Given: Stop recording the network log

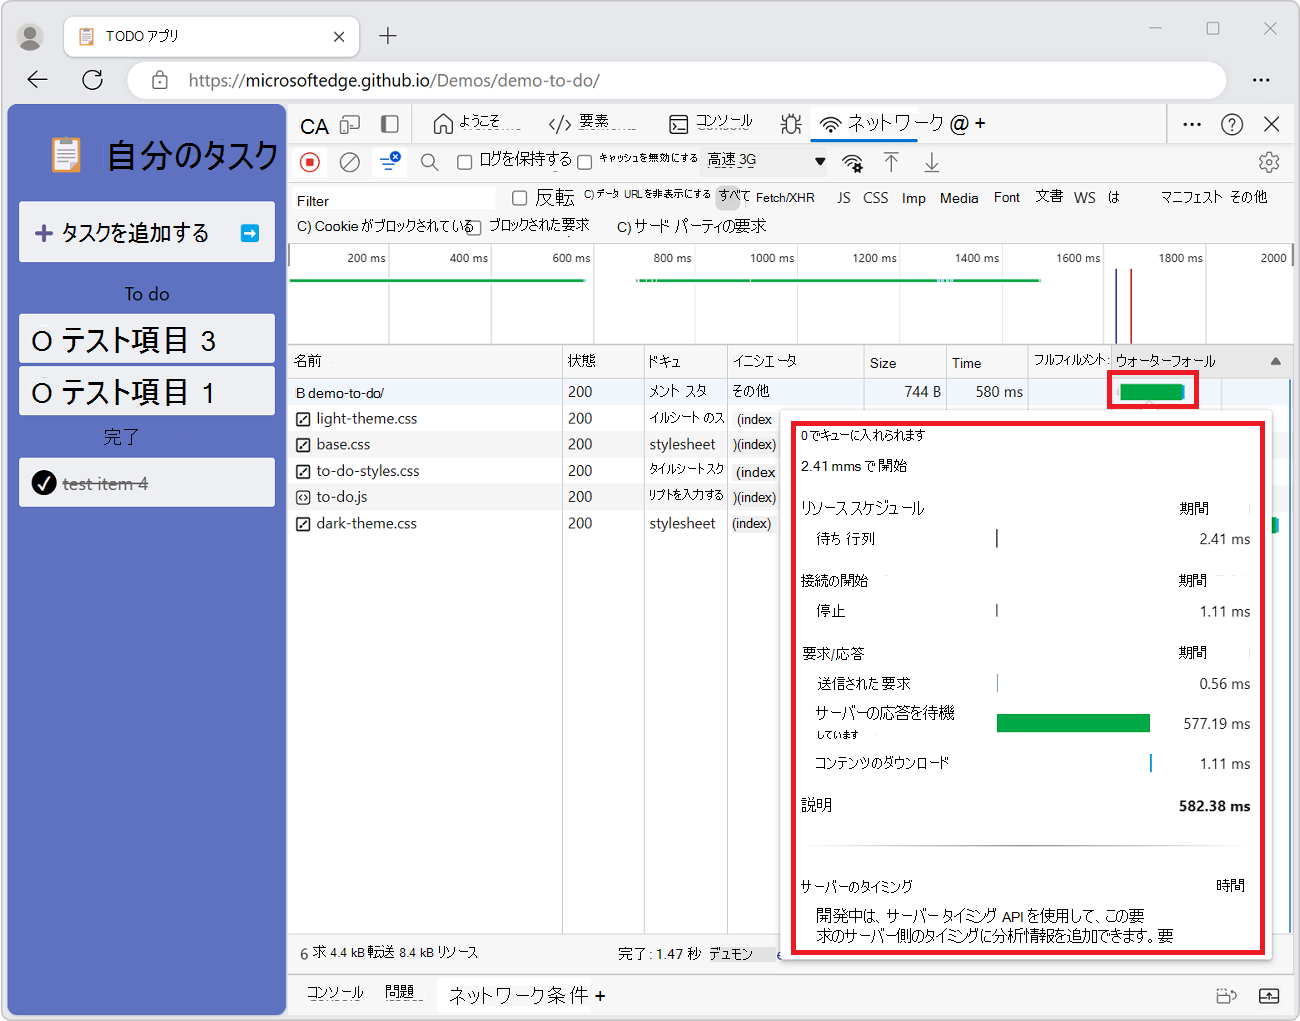Looking at the screenshot, I should [x=310, y=161].
